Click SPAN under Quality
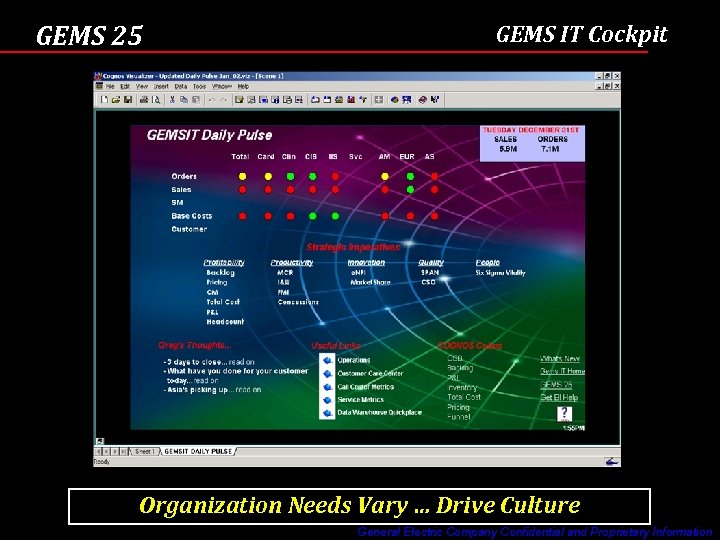Image resolution: width=720 pixels, height=540 pixels. tap(430, 273)
